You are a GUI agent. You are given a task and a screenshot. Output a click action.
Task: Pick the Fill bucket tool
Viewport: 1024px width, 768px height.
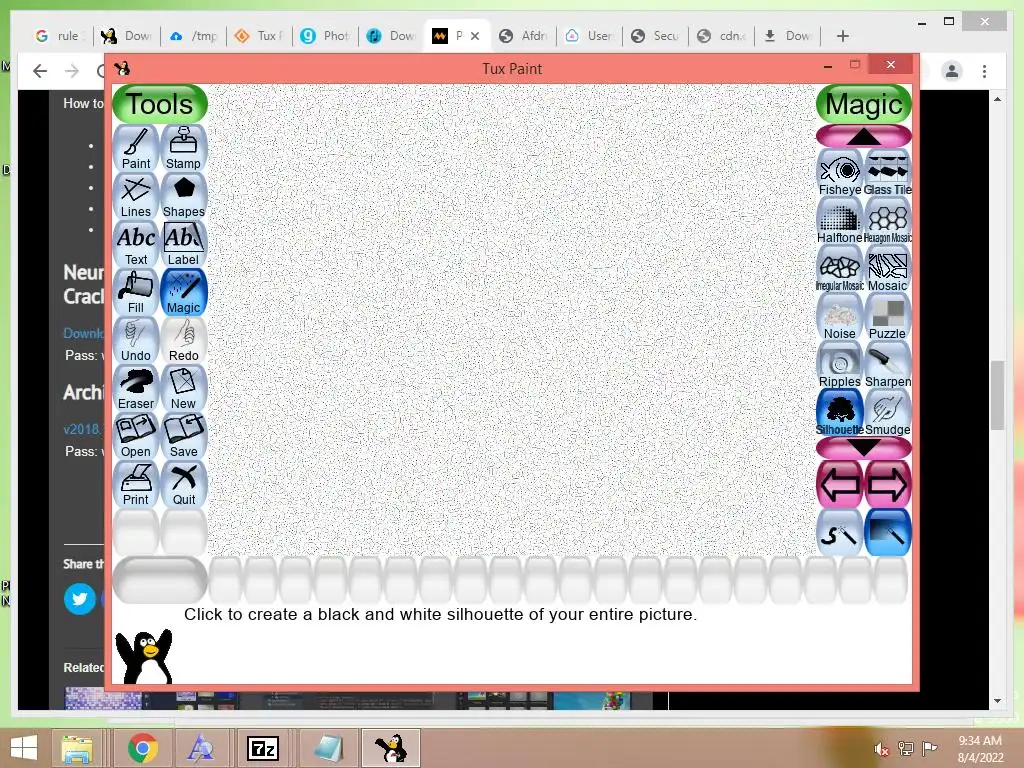pos(136,293)
